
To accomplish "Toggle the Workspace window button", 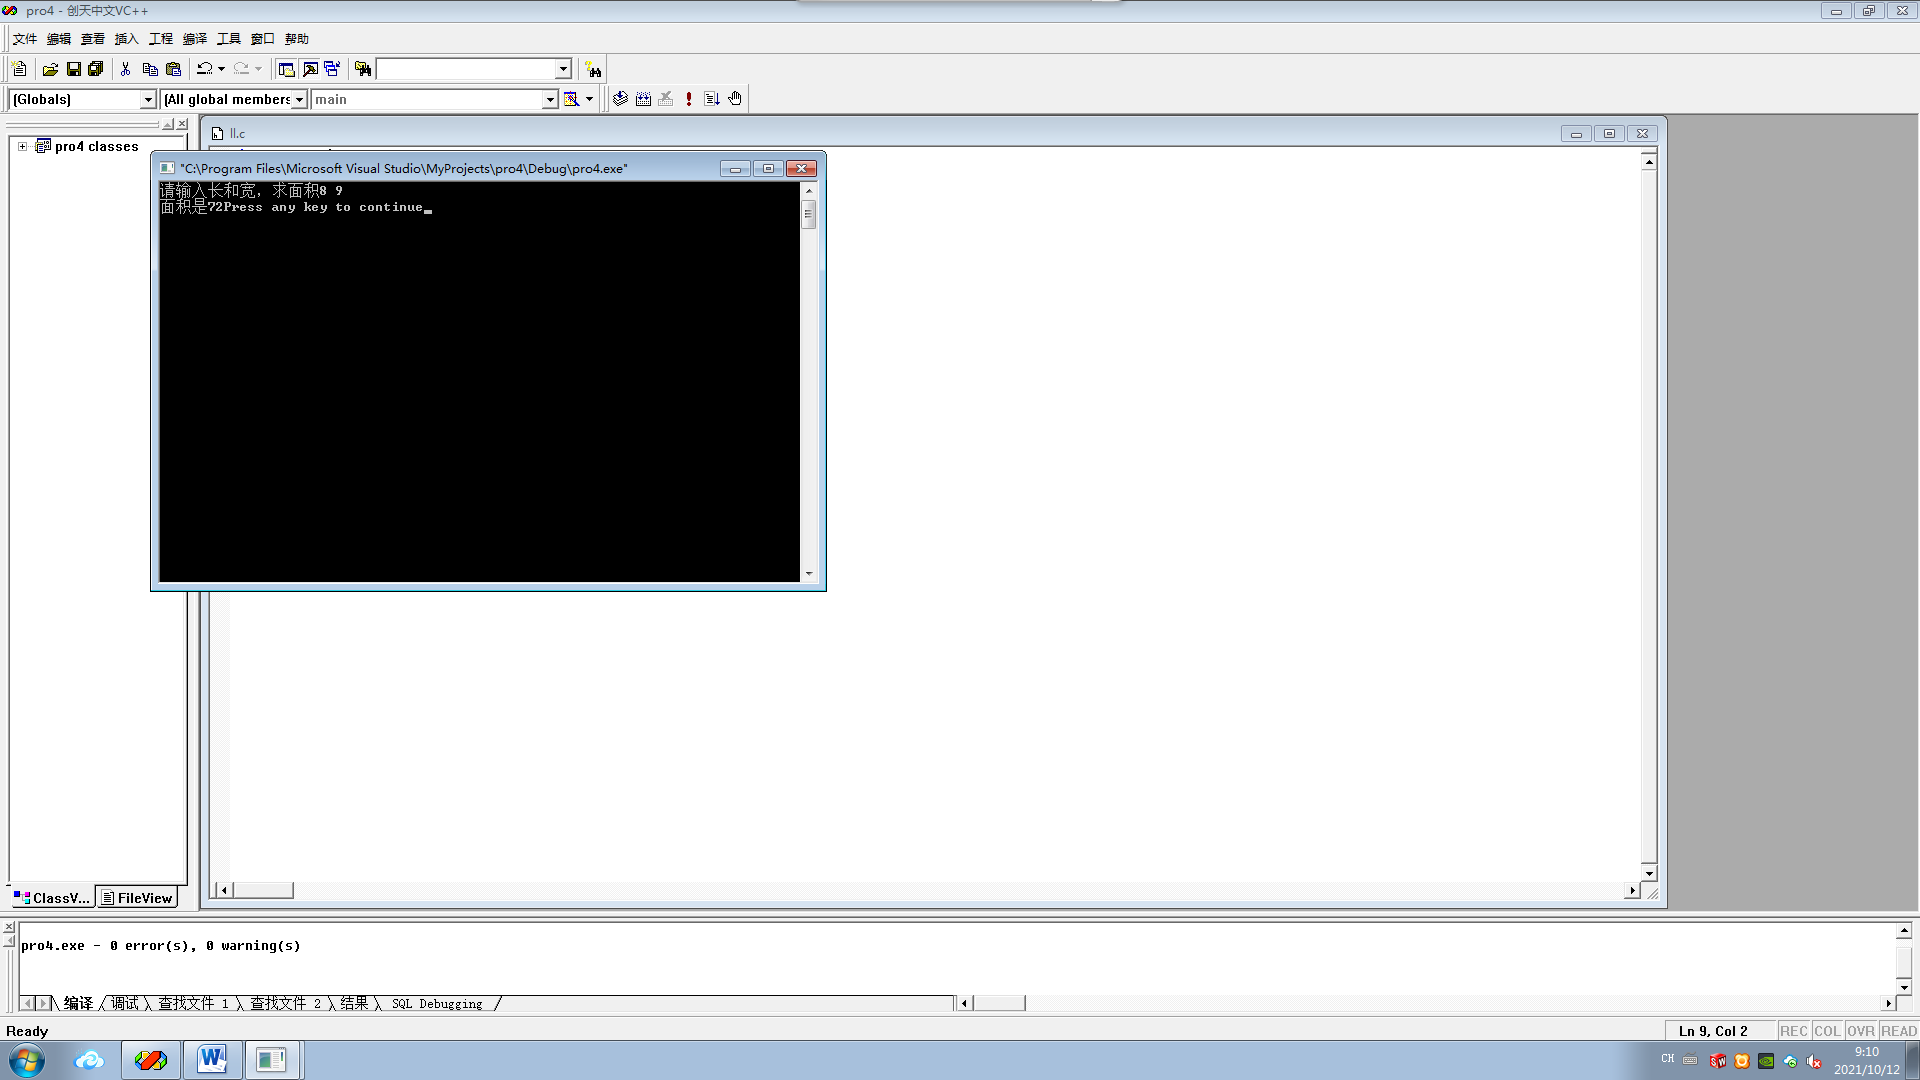I will (x=286, y=69).
